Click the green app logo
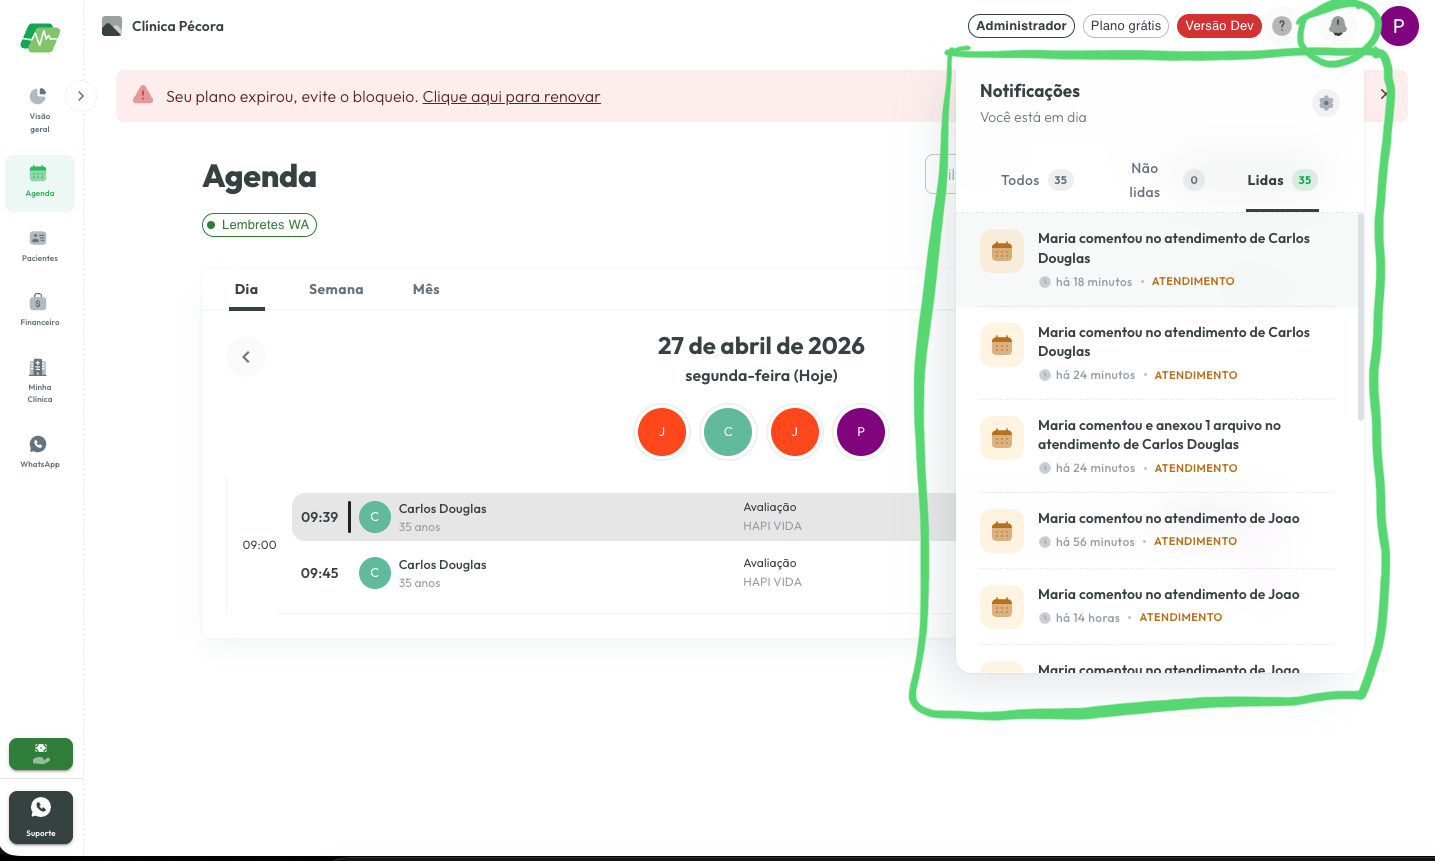Viewport: 1435px width, 861px height. [x=40, y=38]
